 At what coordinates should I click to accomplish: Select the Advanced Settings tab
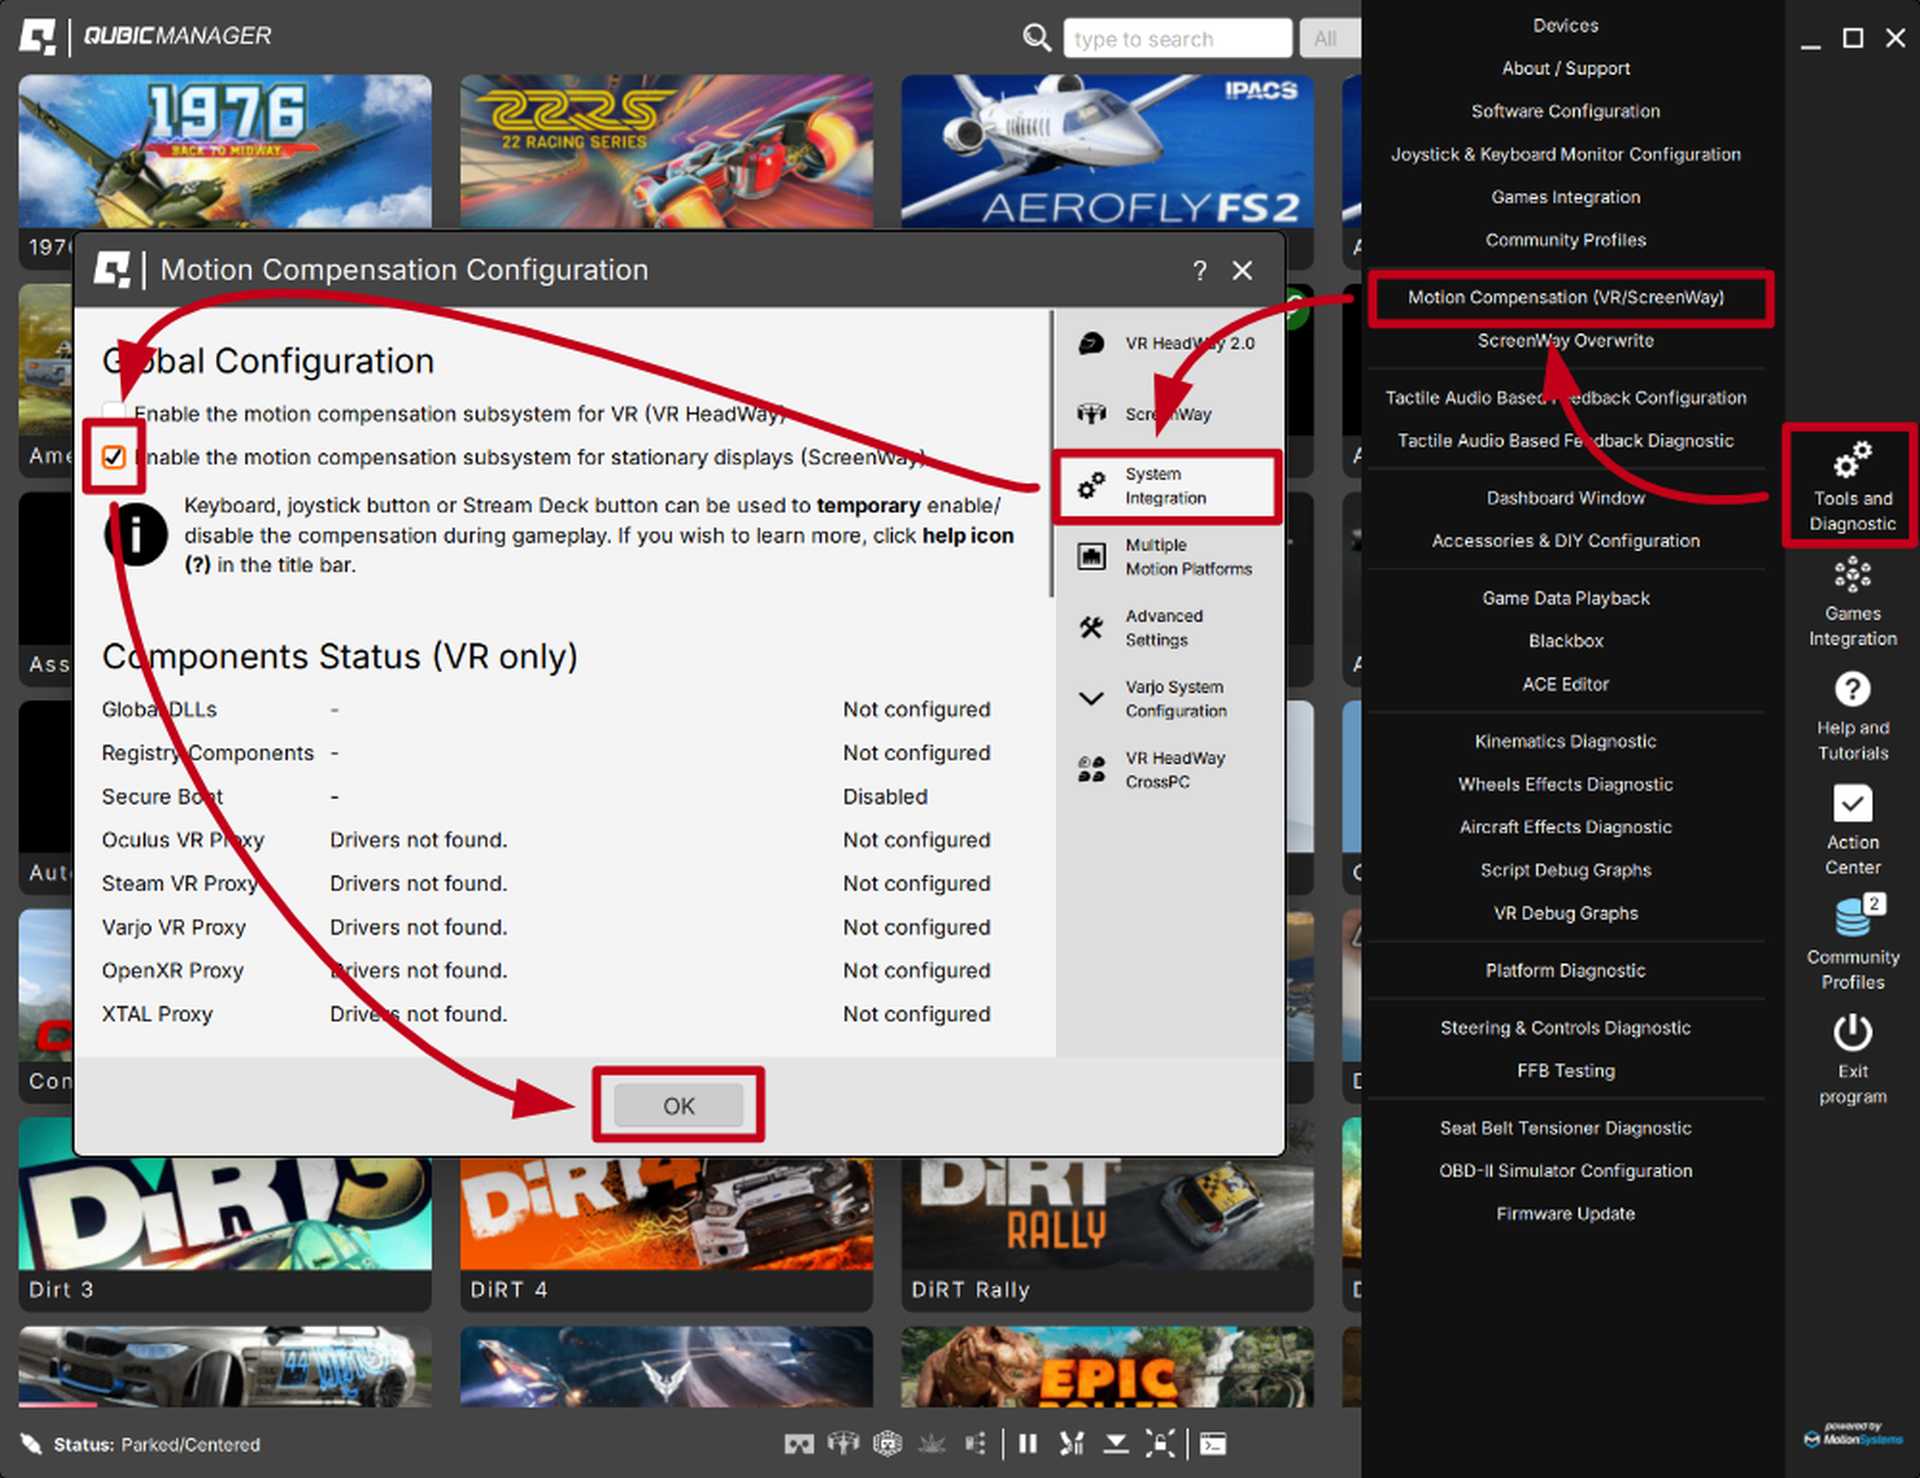point(1167,628)
